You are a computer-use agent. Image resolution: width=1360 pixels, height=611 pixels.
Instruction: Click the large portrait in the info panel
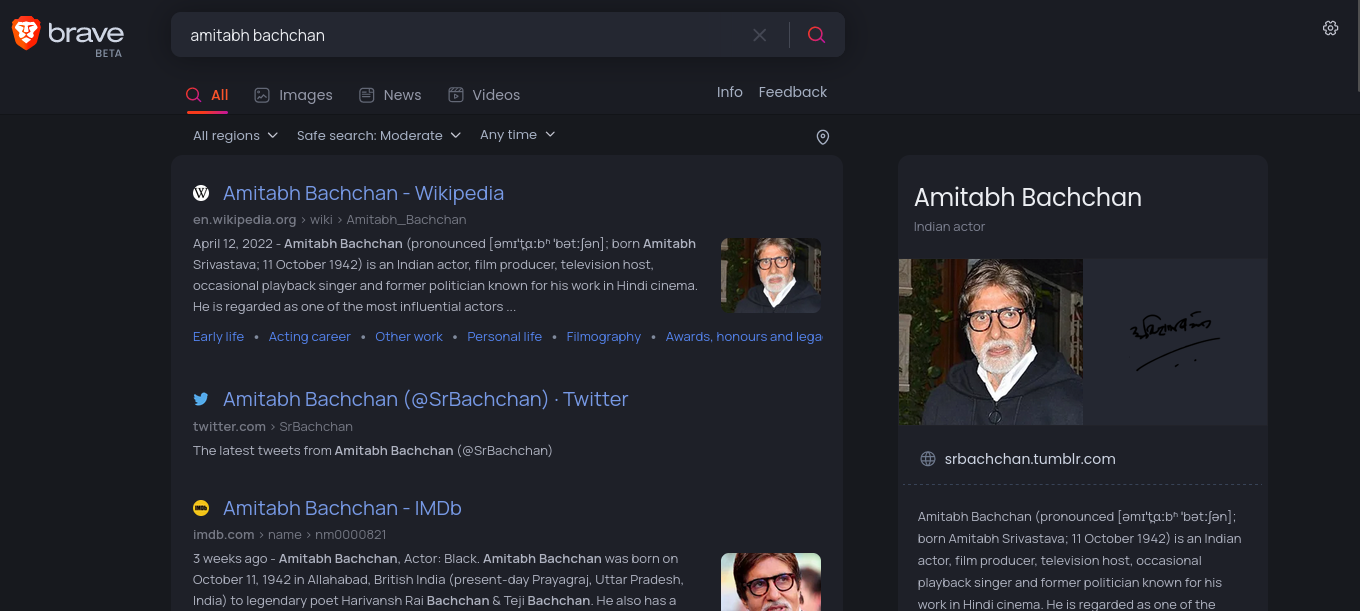tap(991, 342)
